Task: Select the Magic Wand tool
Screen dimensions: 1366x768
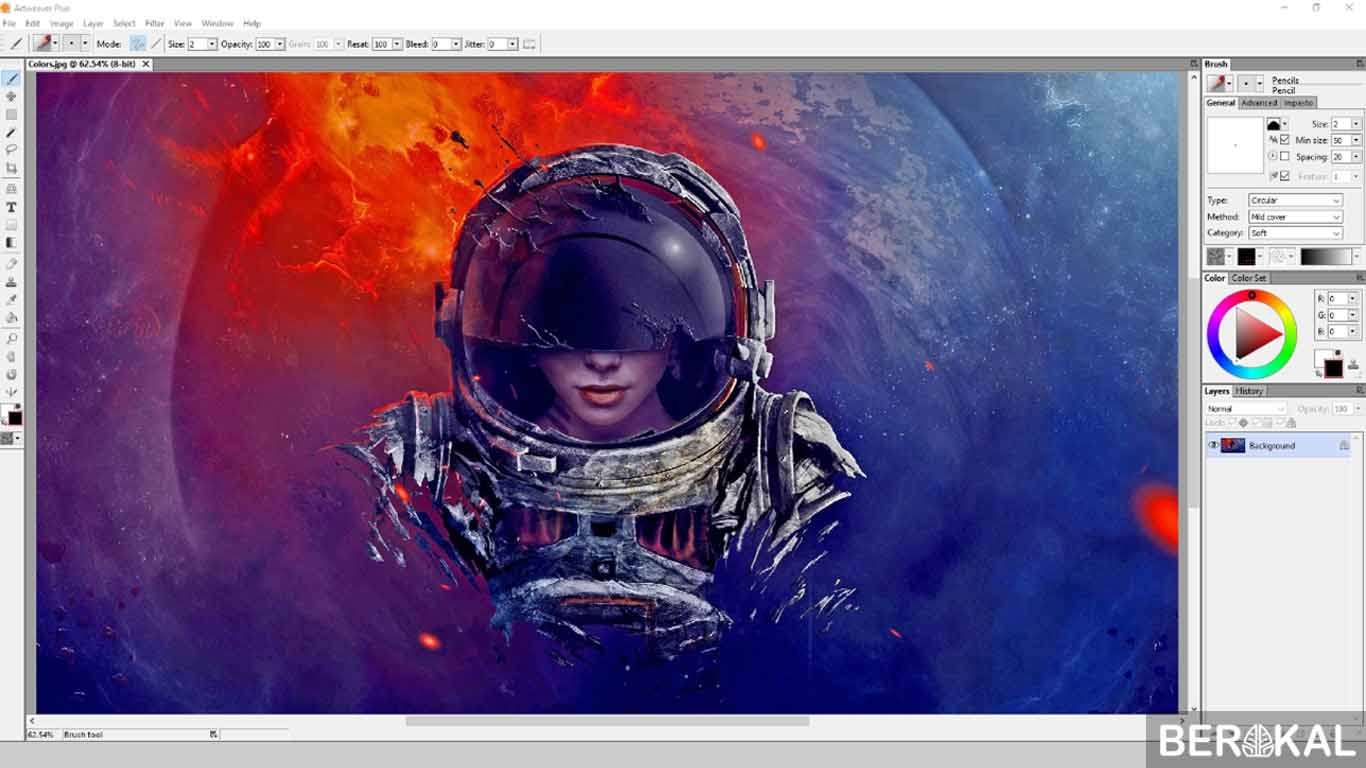Action: (x=11, y=132)
